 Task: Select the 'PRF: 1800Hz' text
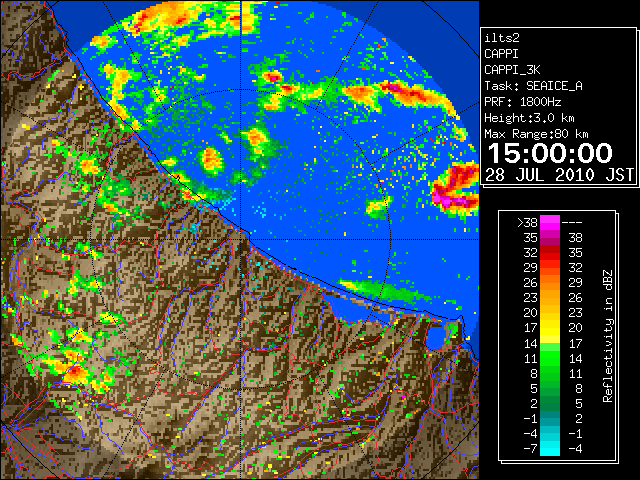tap(523, 102)
